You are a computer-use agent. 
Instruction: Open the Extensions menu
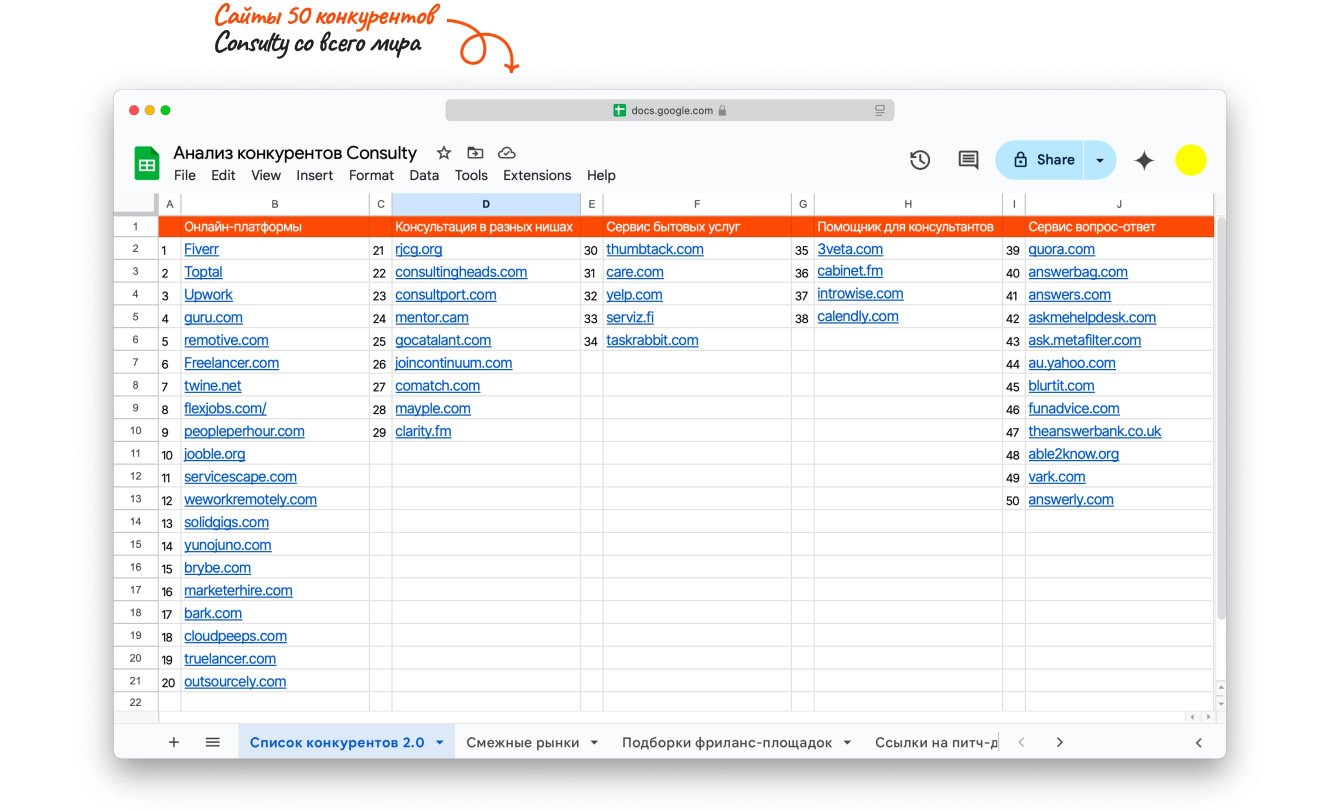tap(537, 175)
